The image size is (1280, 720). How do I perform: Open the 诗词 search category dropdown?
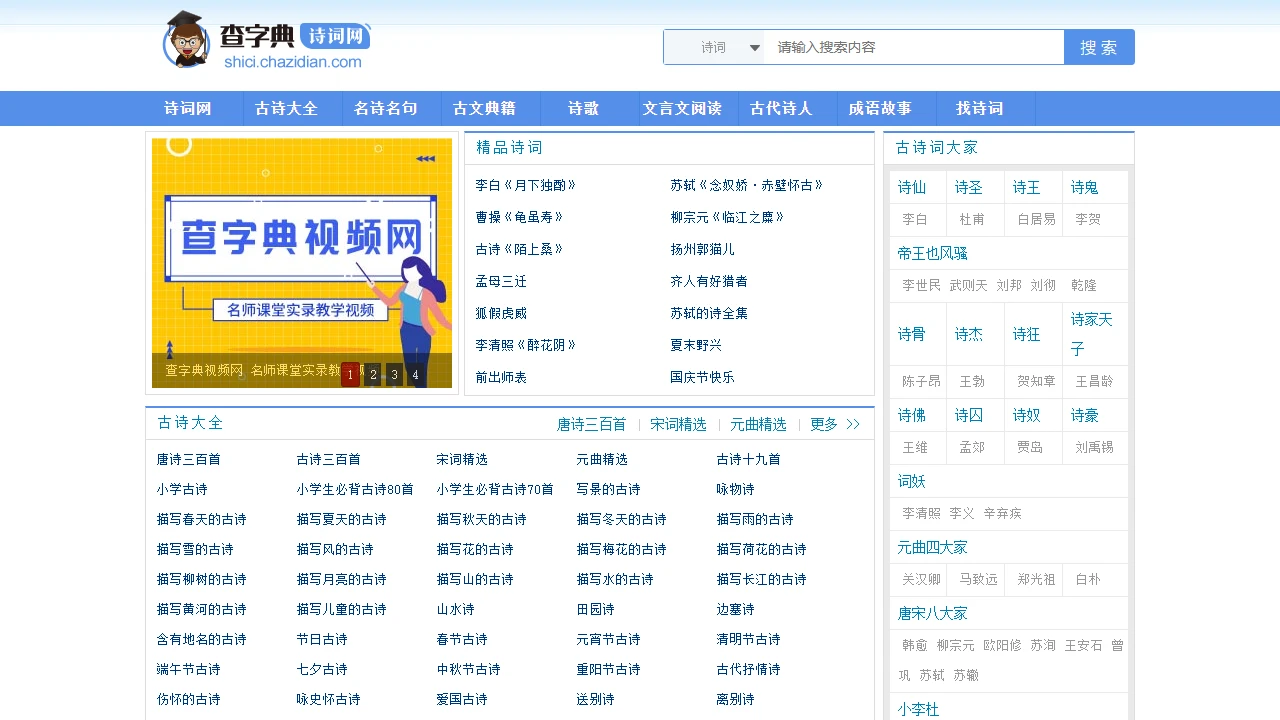tap(716, 46)
